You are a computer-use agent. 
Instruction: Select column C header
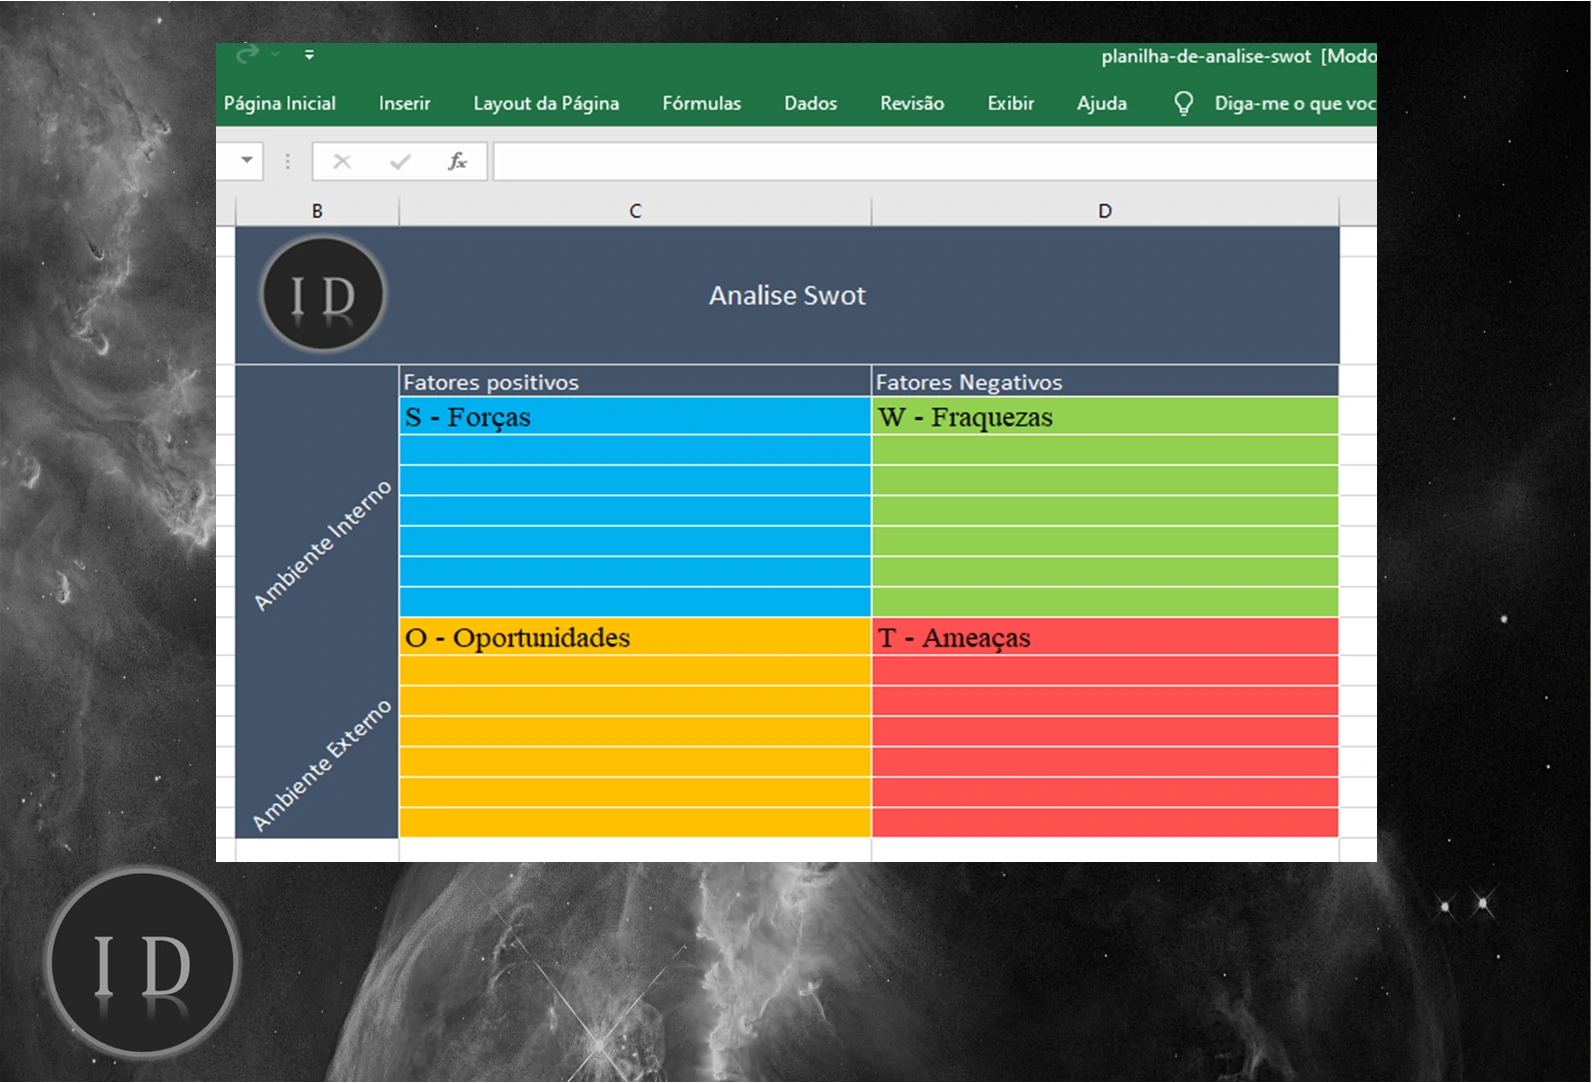click(x=635, y=211)
